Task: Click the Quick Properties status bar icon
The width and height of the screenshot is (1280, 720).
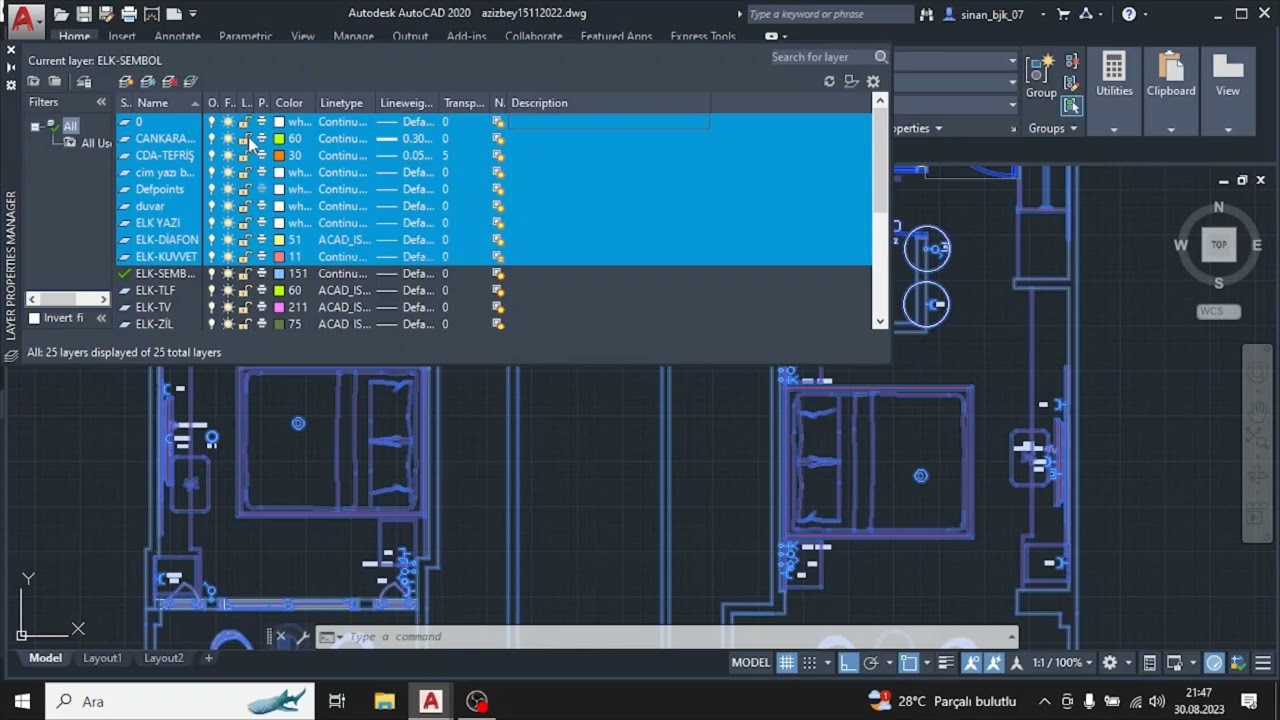Action: point(1150,662)
